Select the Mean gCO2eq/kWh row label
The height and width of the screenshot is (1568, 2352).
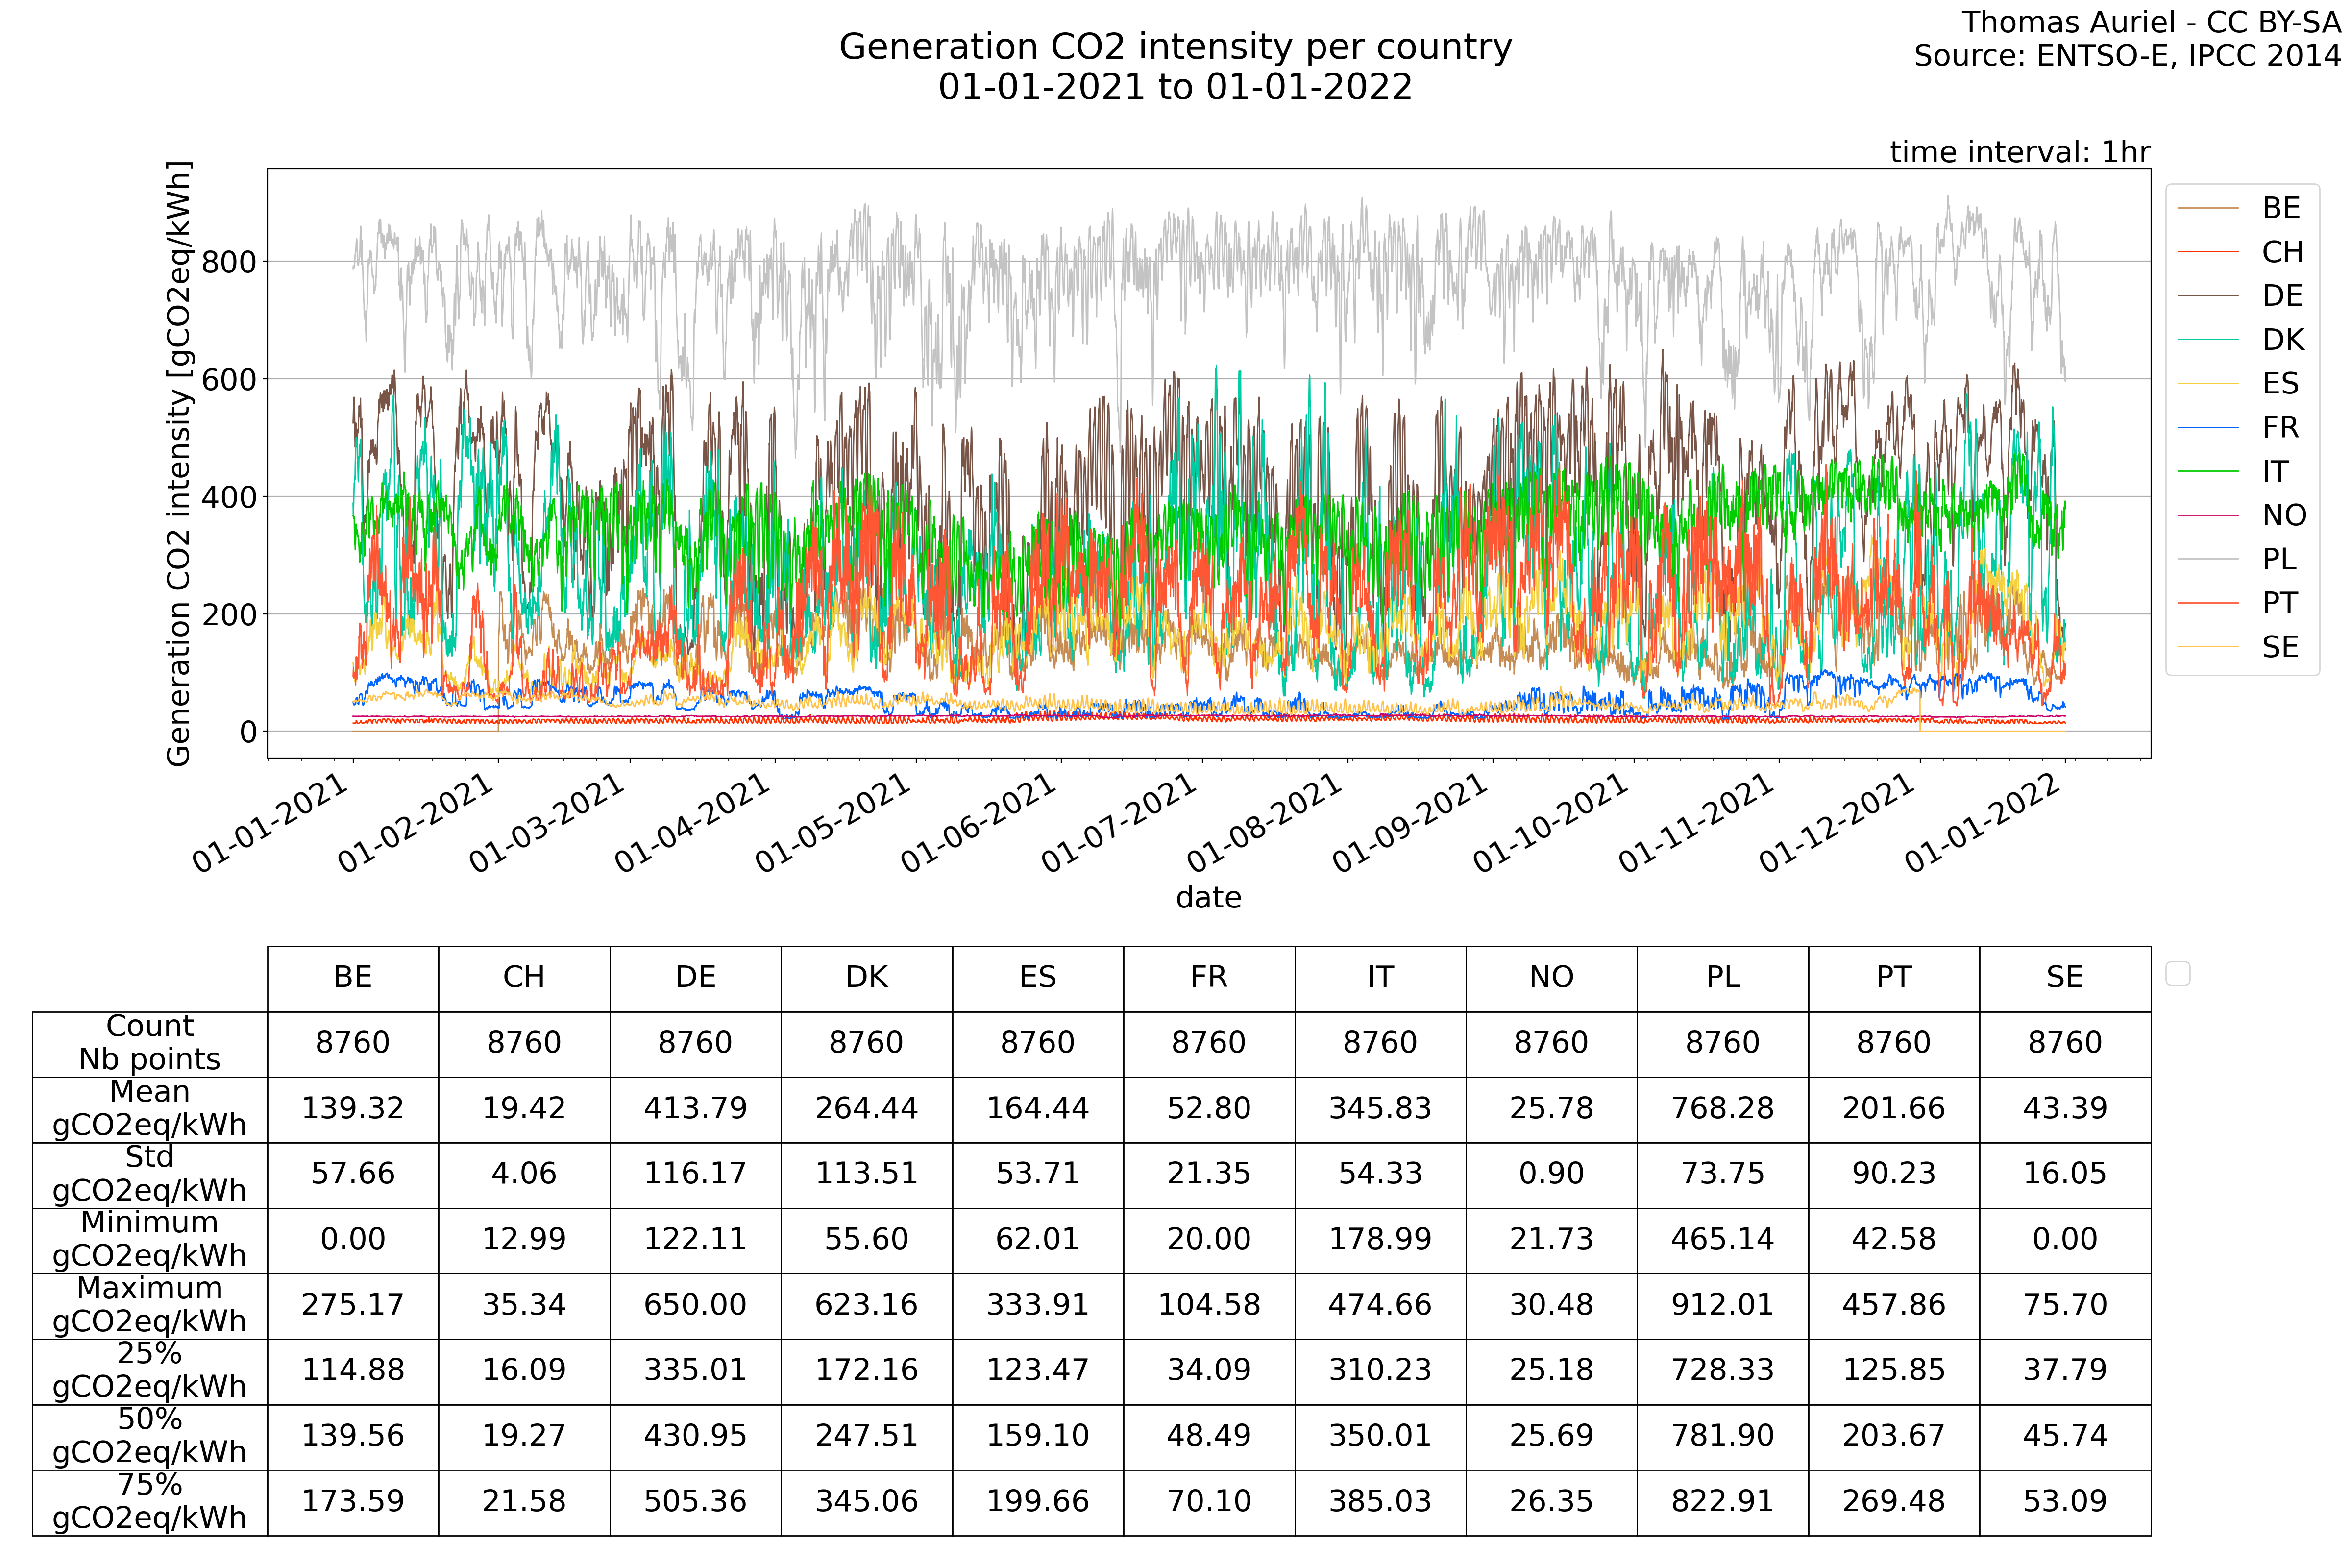click(150, 1108)
